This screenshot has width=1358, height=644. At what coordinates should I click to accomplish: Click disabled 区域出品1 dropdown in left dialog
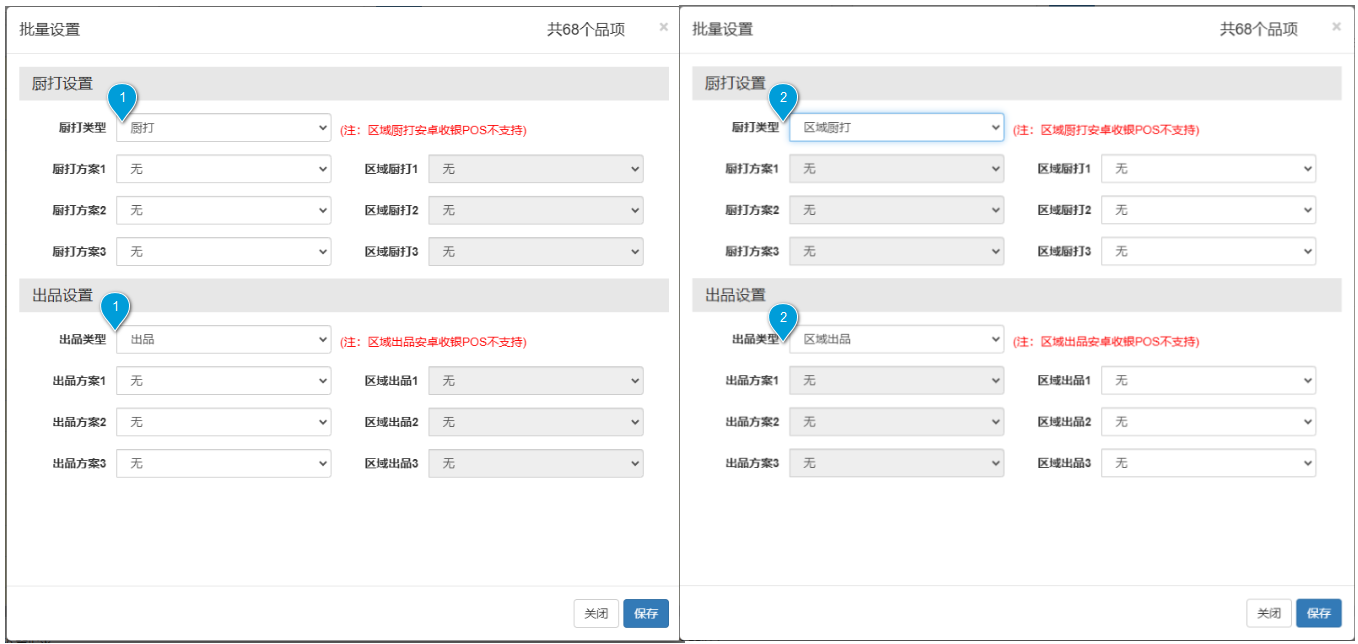pos(536,381)
